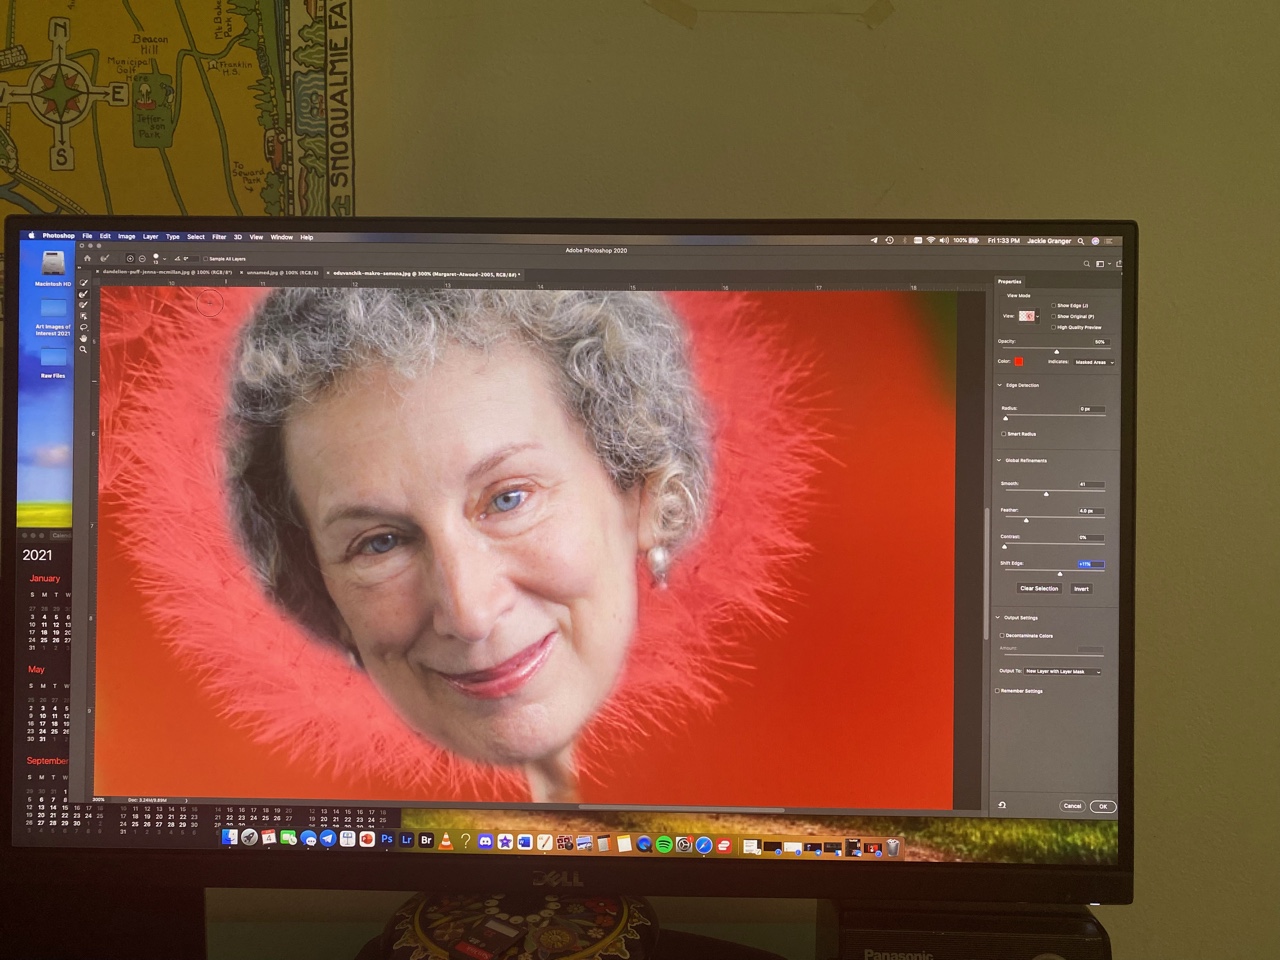1280x960 pixels.
Task: Select the Zoom tool
Action: (x=83, y=349)
